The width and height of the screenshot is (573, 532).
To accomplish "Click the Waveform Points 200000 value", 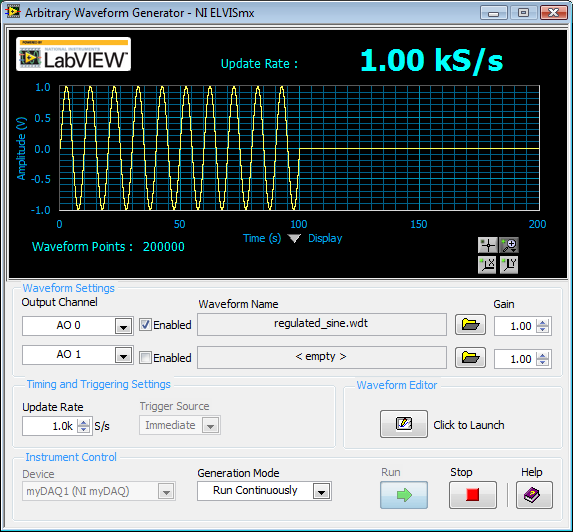I will click(164, 247).
